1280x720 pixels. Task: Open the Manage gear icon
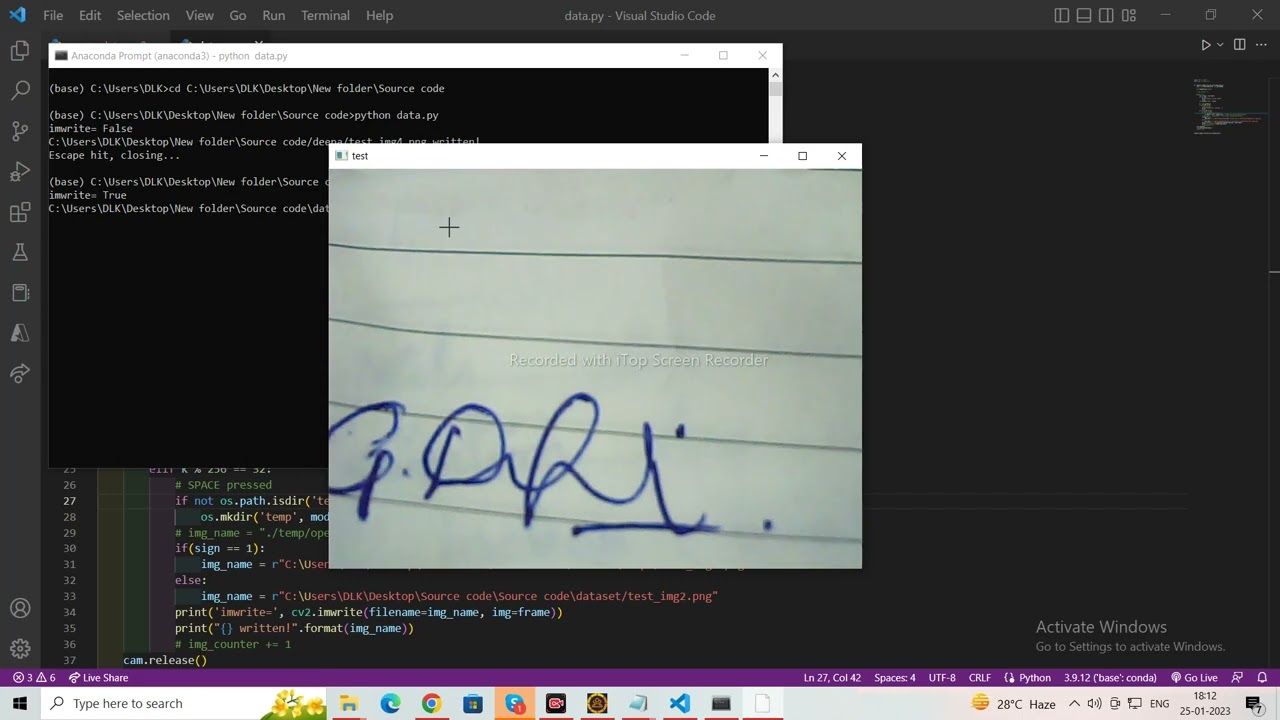tap(20, 649)
